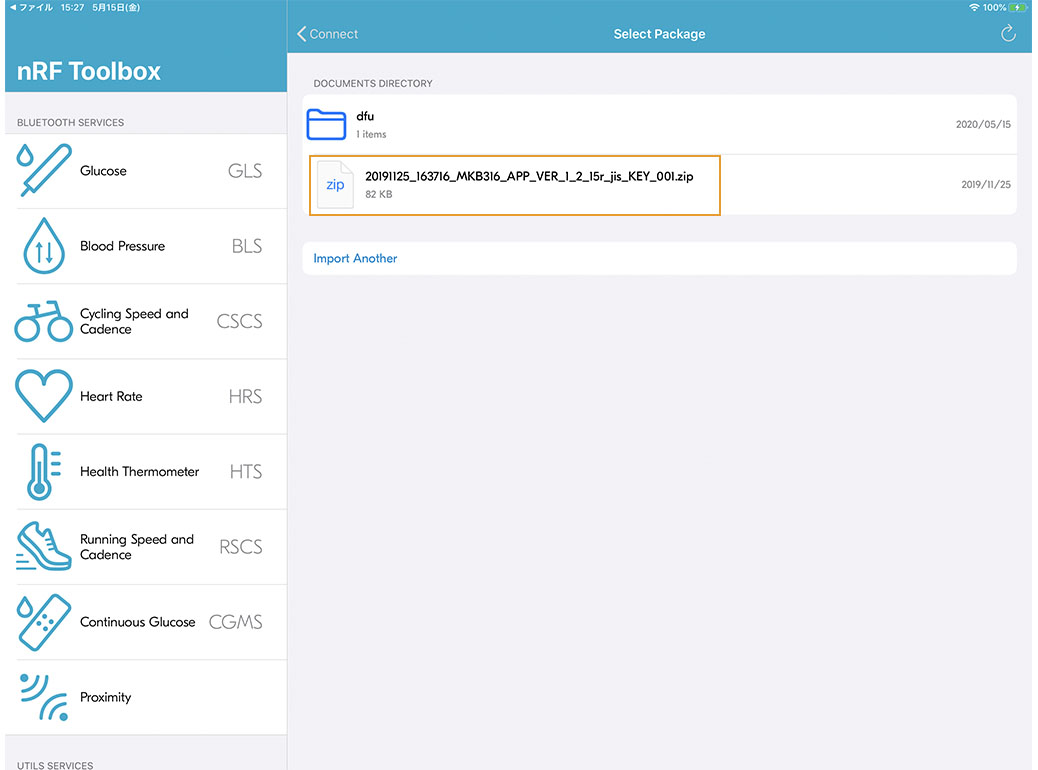Tap the CSCS abbreviation

pyautogui.click(x=240, y=321)
